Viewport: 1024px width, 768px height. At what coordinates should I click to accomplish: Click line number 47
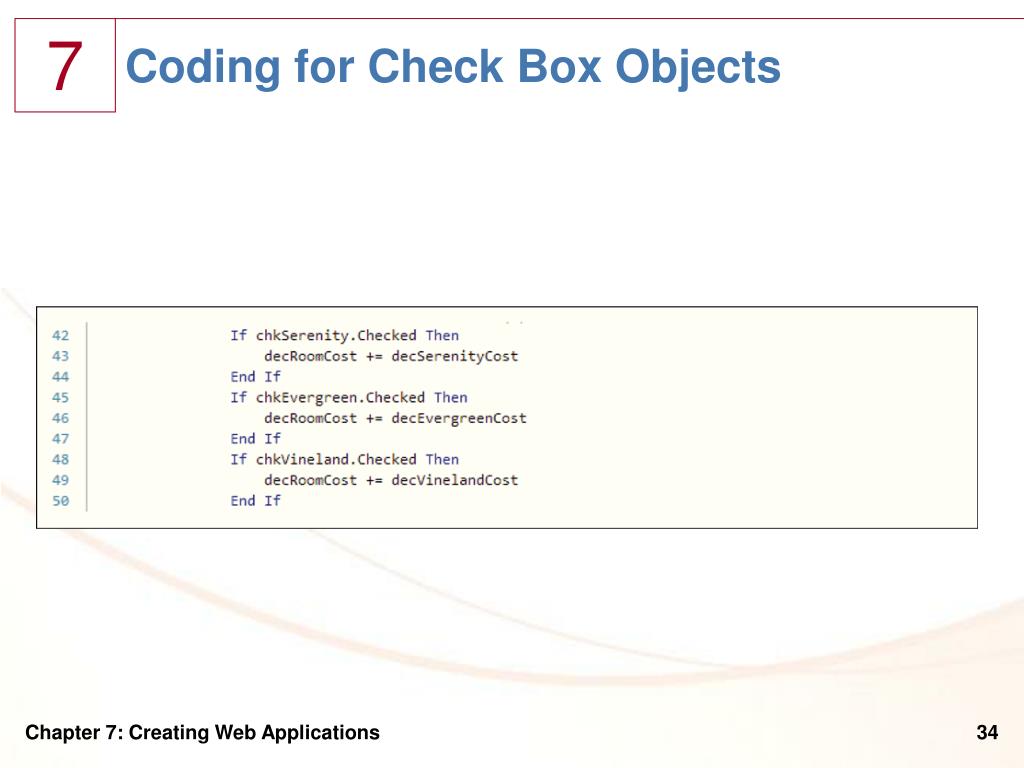click(60, 439)
